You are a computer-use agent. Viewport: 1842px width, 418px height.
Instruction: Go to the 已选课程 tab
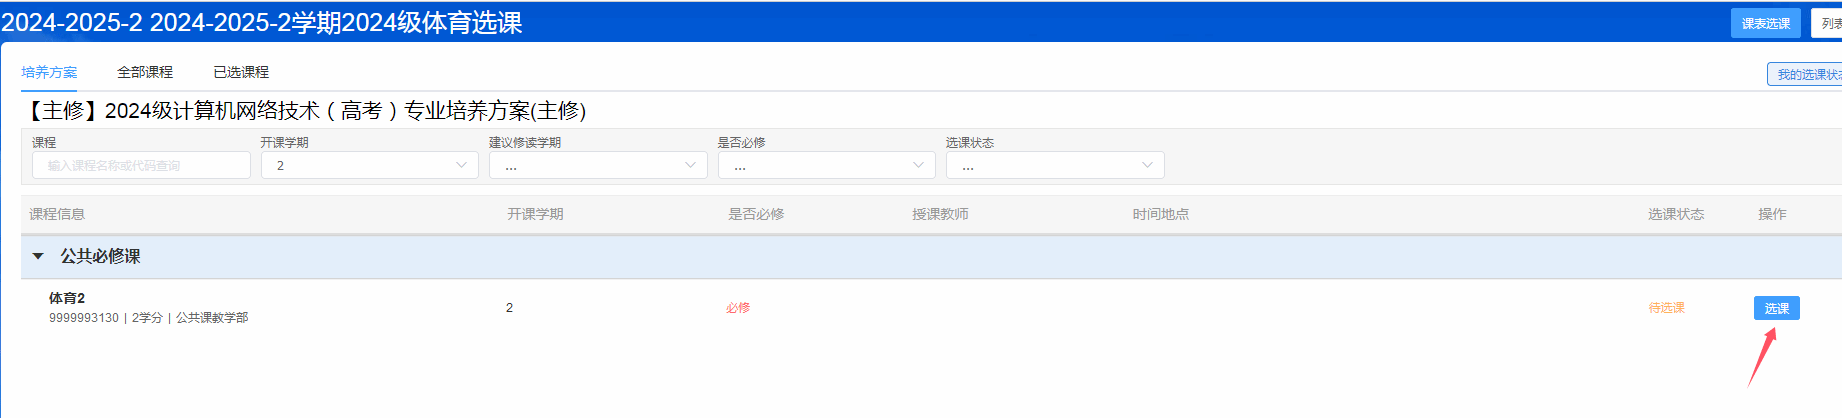241,72
